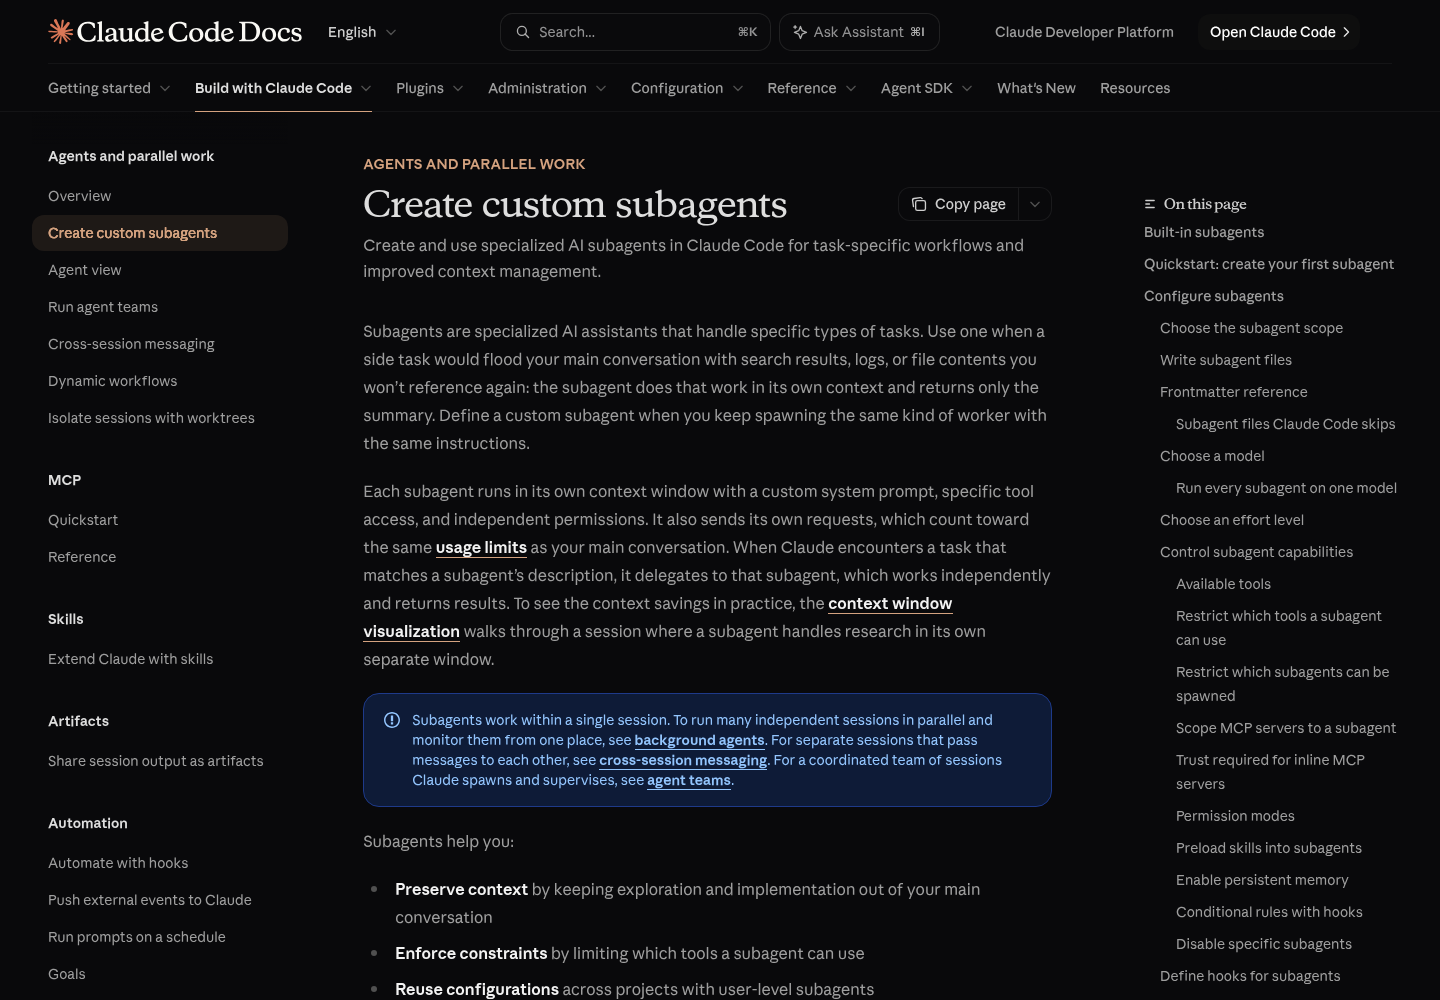Open the background agents link
Screen dimensions: 1440x1000
pos(699,740)
